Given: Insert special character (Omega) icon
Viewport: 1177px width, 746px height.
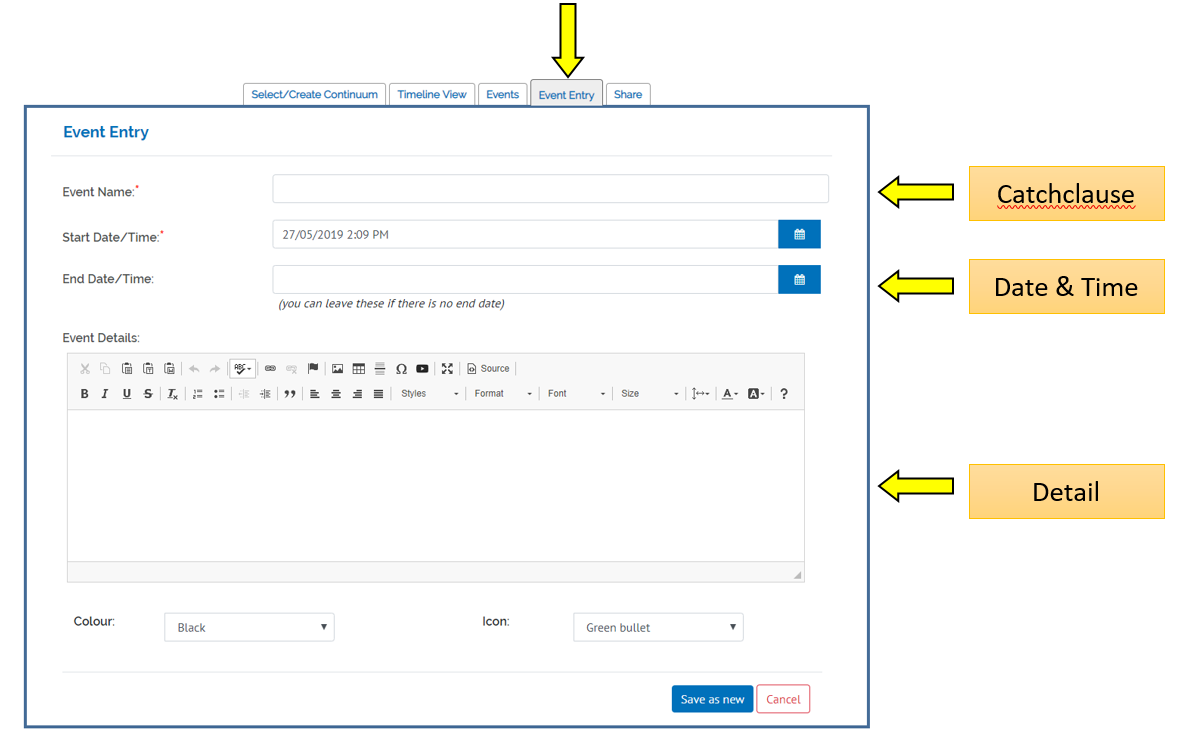Looking at the screenshot, I should (401, 369).
